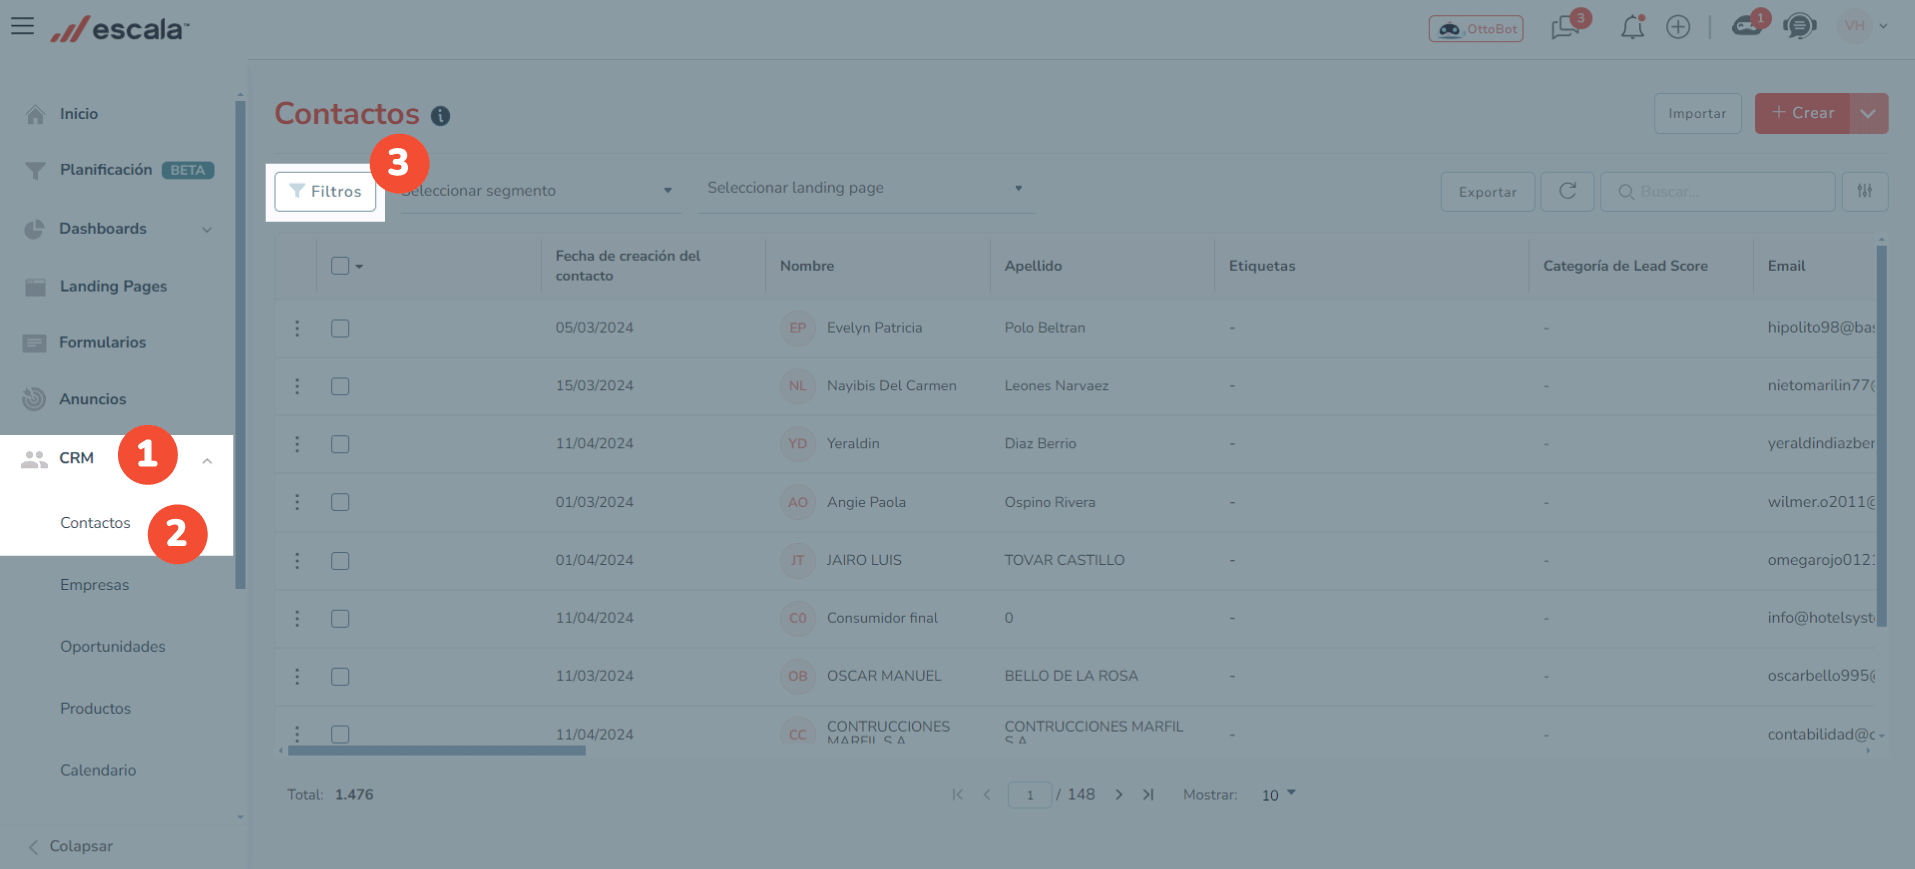Viewport: 1915px width, 869px height.
Task: Check the Evelyn Patricia row checkbox
Action: click(340, 328)
